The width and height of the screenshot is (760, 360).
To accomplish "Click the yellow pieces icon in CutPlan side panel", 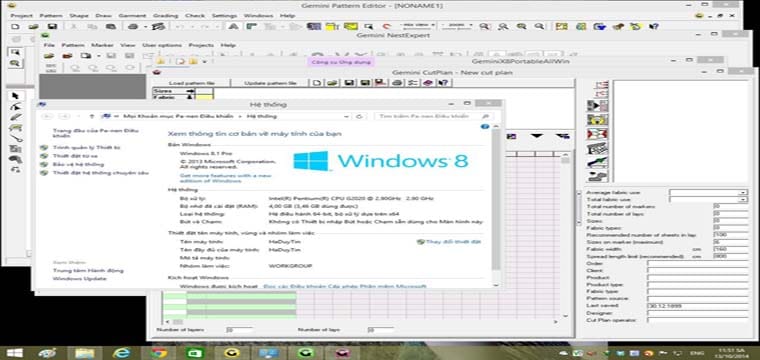I will (597, 120).
